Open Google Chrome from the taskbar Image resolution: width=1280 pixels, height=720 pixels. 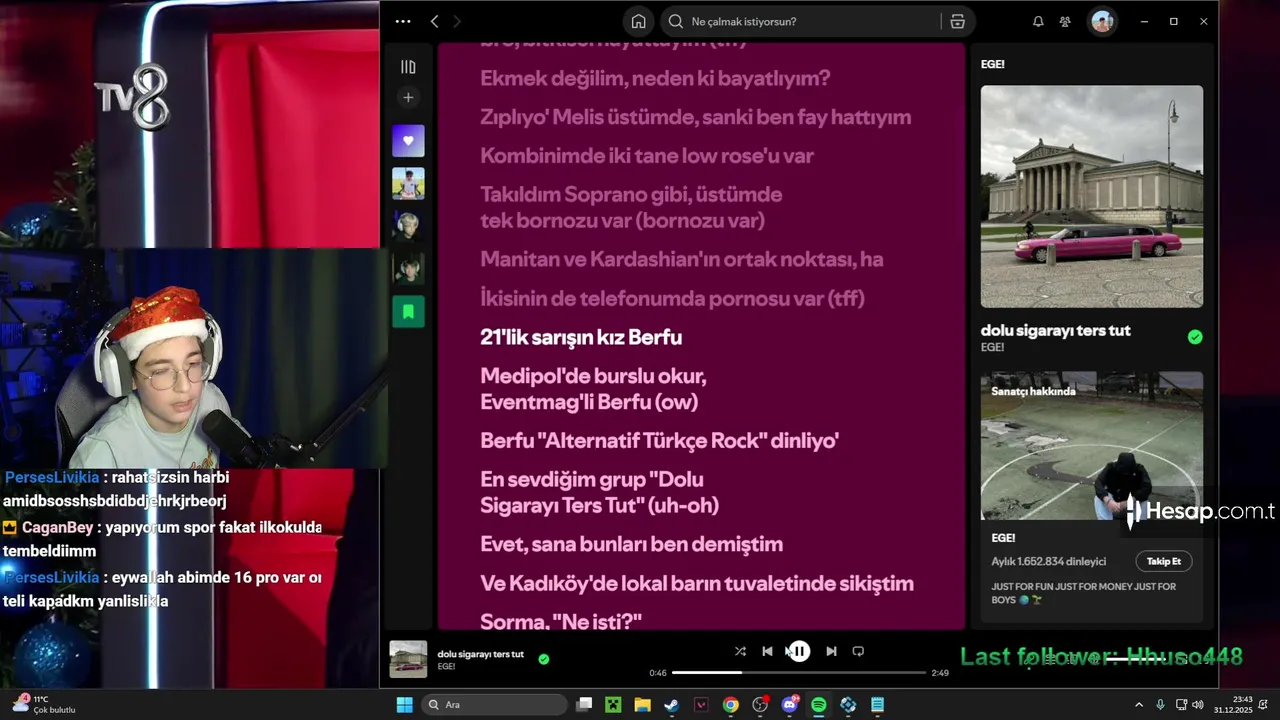click(x=731, y=705)
